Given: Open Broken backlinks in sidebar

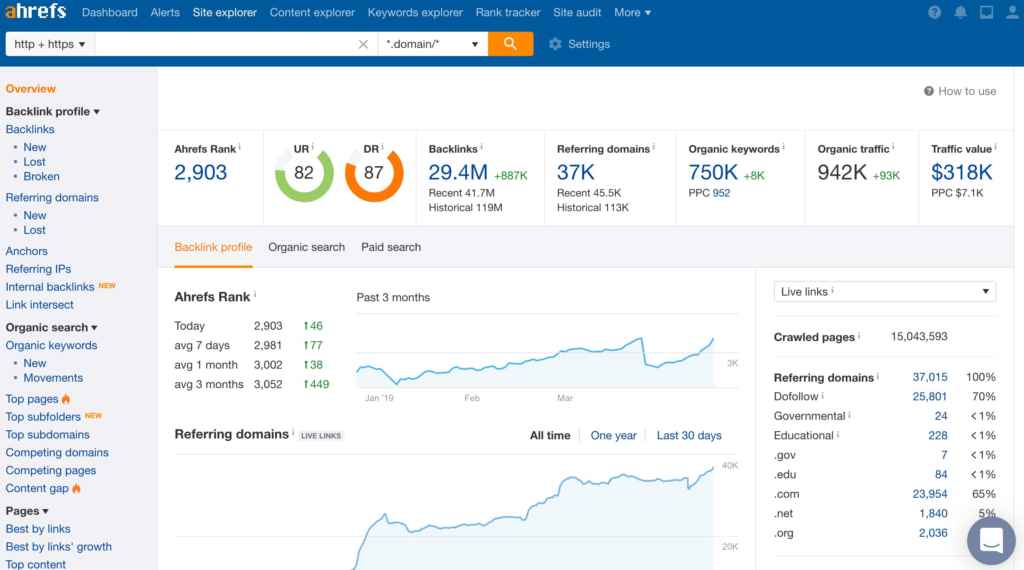Looking at the screenshot, I should pyautogui.click(x=41, y=176).
